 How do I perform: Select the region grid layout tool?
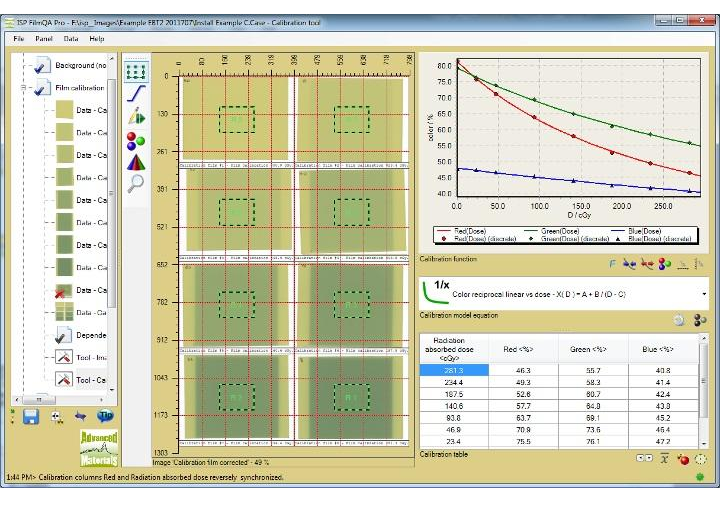(x=136, y=71)
